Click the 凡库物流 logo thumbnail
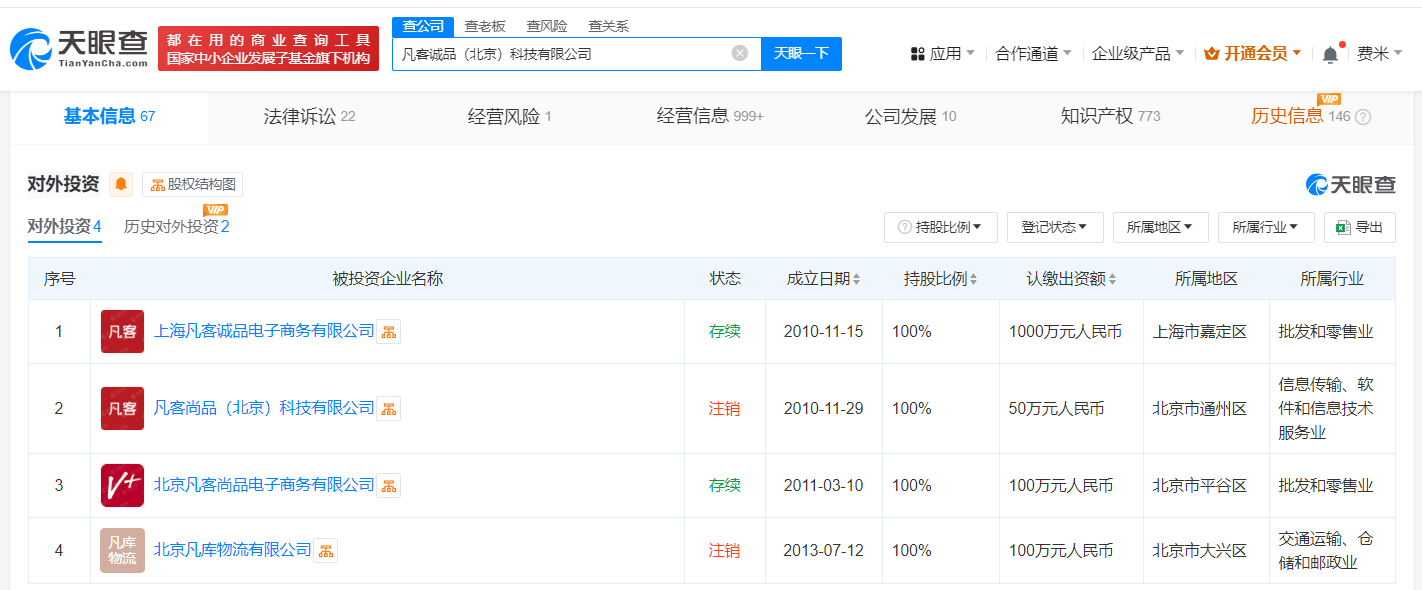The image size is (1422, 590). [x=122, y=550]
